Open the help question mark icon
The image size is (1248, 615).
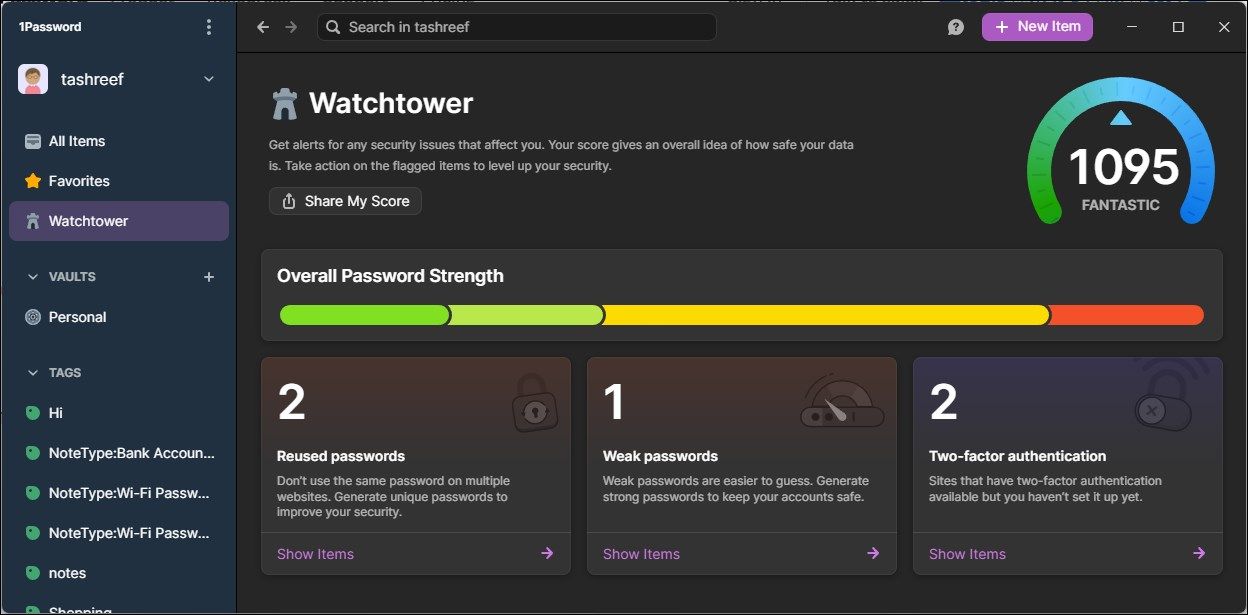[x=955, y=26]
